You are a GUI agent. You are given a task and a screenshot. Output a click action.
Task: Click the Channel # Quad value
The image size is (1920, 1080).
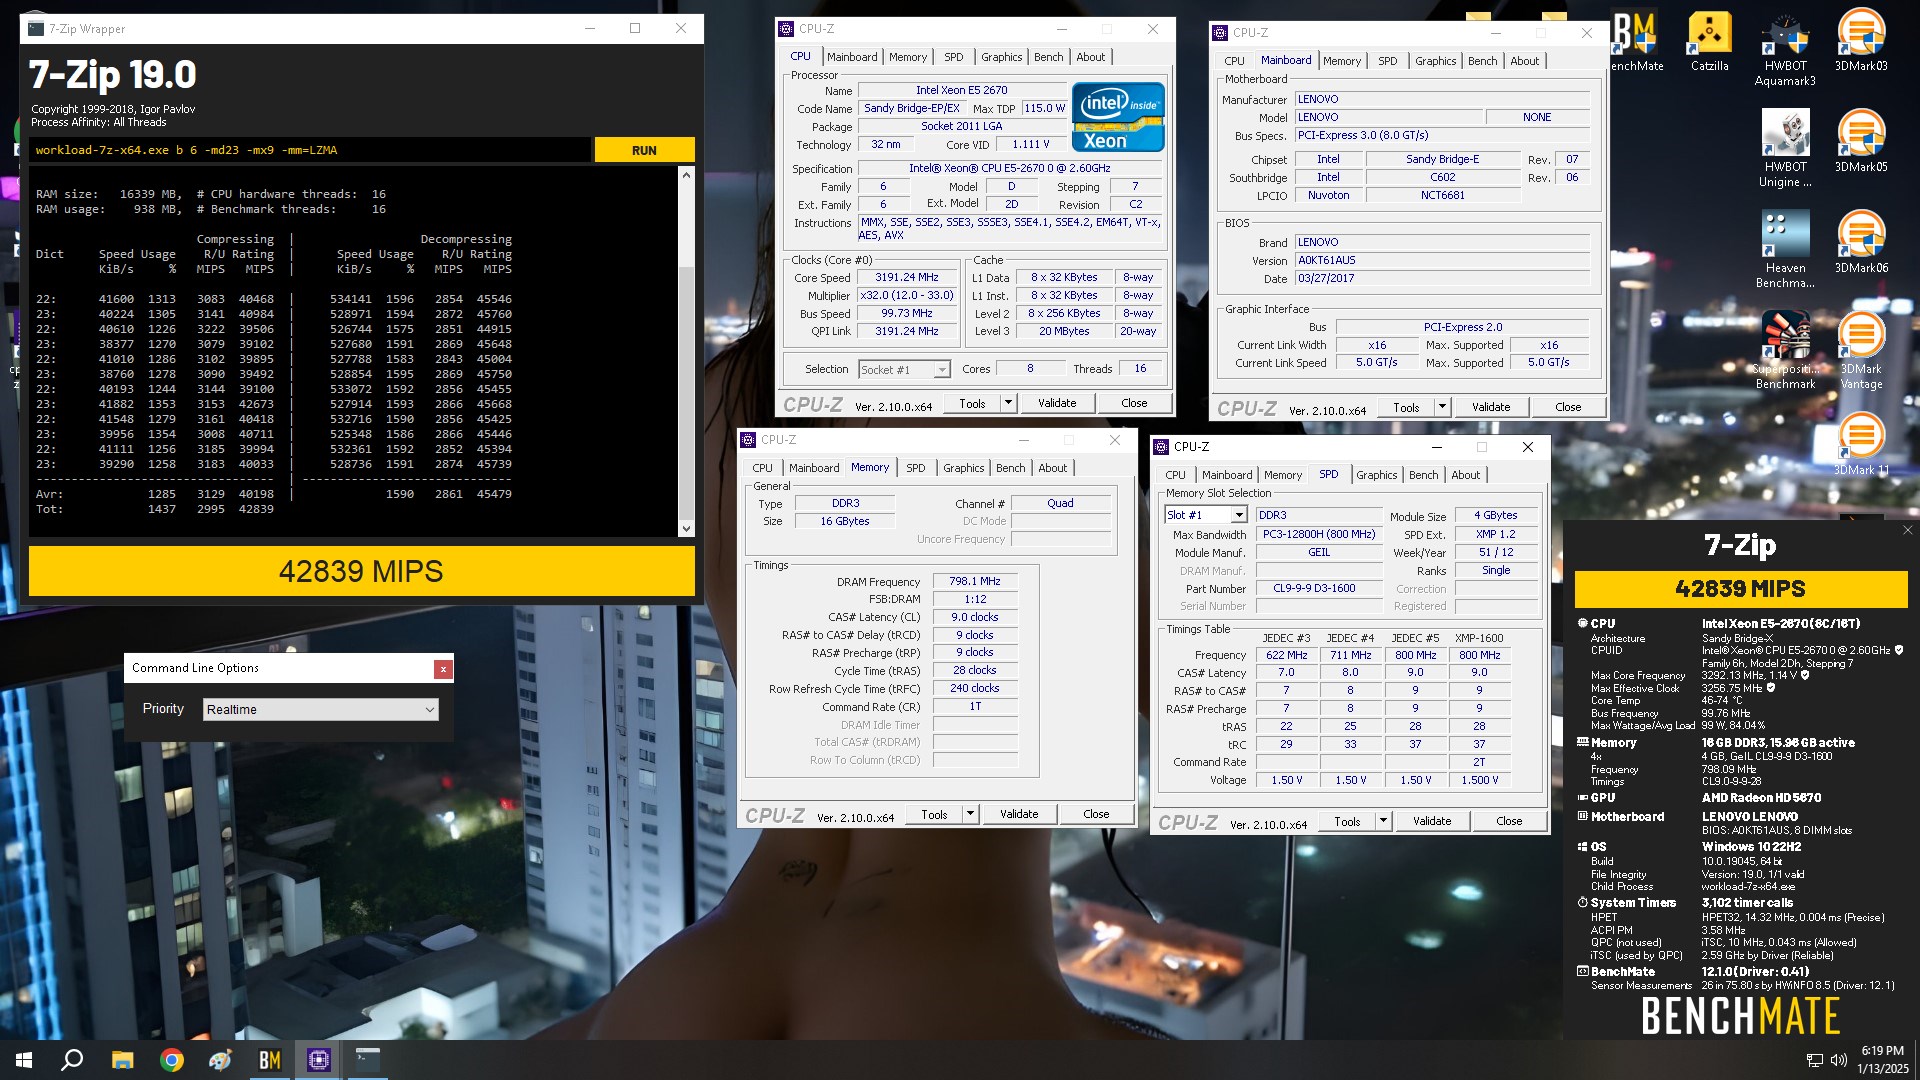pos(1060,503)
